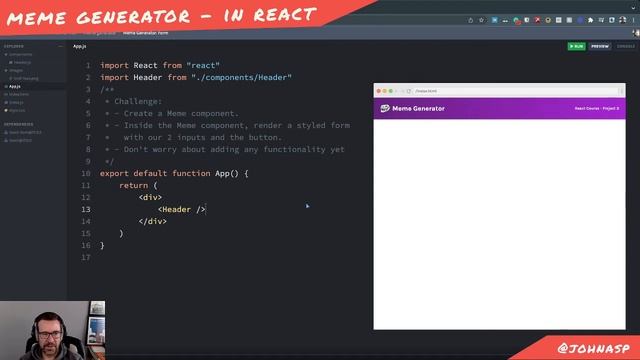Select App.js in the file tree
This screenshot has height=360, width=640.
pyautogui.click(x=13, y=87)
